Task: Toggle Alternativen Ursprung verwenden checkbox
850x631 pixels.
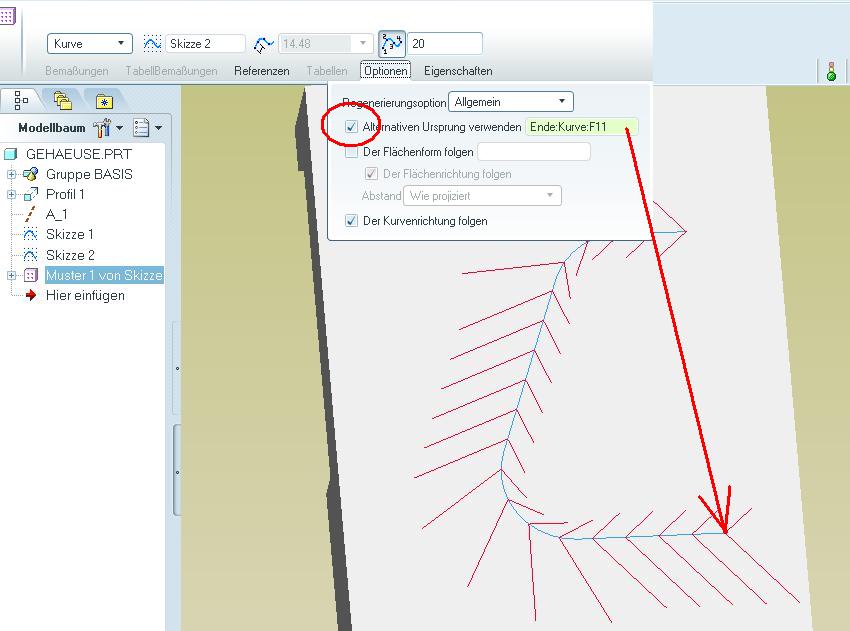Action: tap(351, 127)
